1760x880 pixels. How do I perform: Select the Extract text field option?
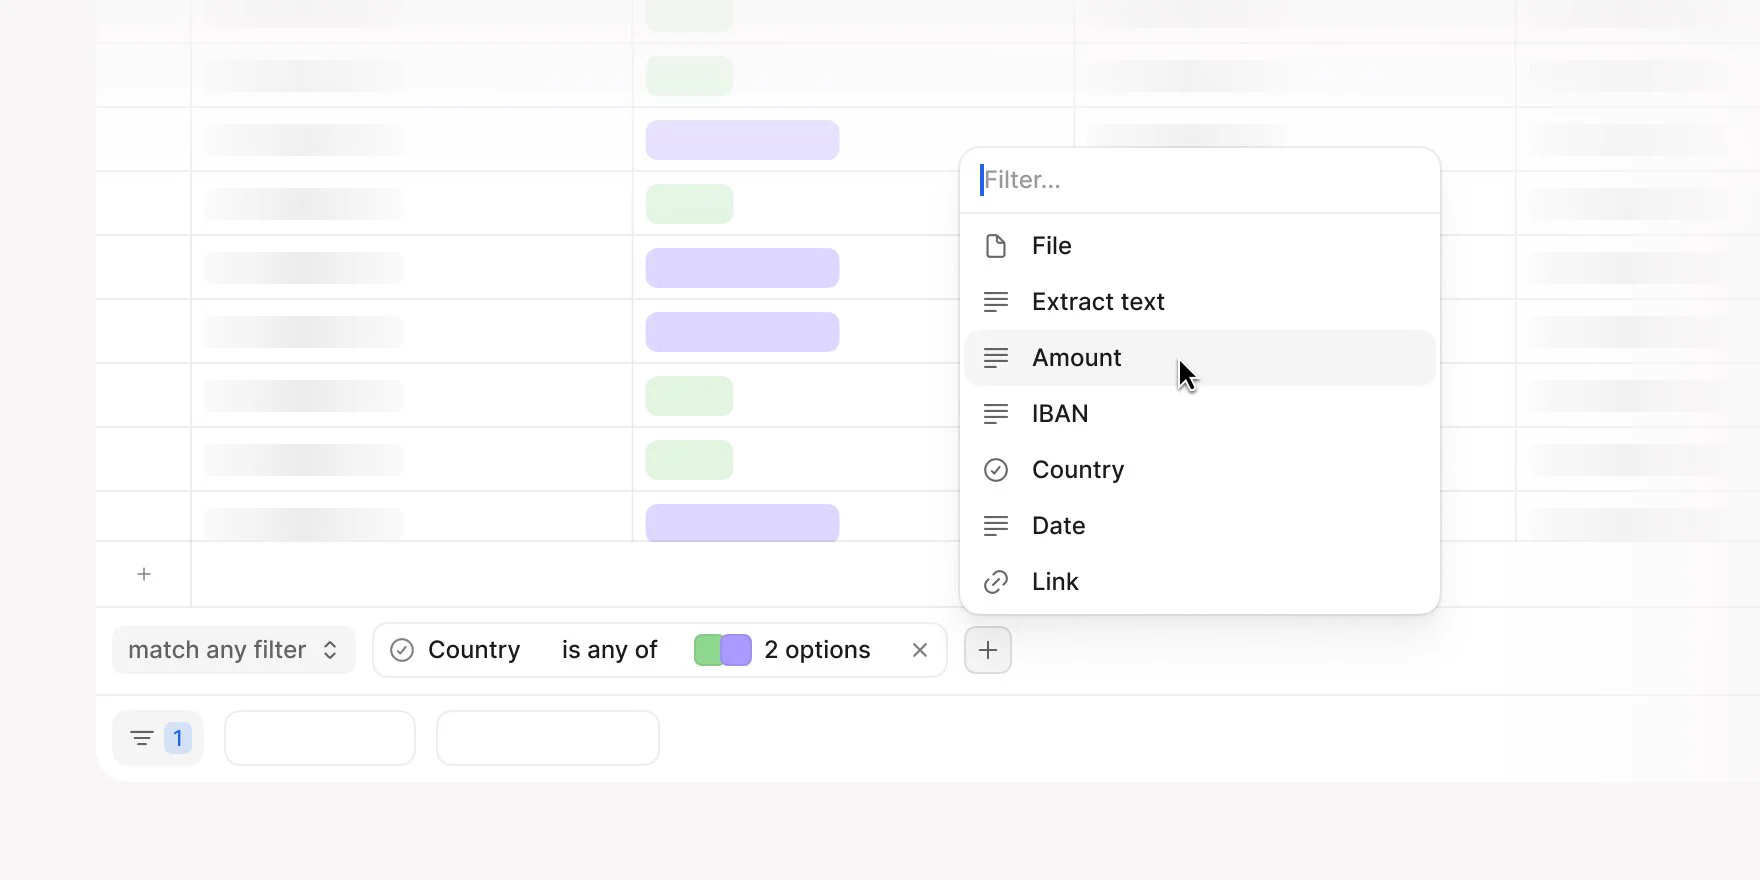point(1199,302)
